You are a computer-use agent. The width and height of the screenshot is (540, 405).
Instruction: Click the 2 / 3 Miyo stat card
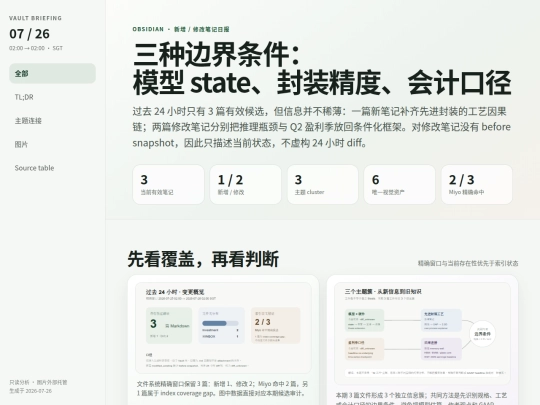pyautogui.click(x=477, y=185)
